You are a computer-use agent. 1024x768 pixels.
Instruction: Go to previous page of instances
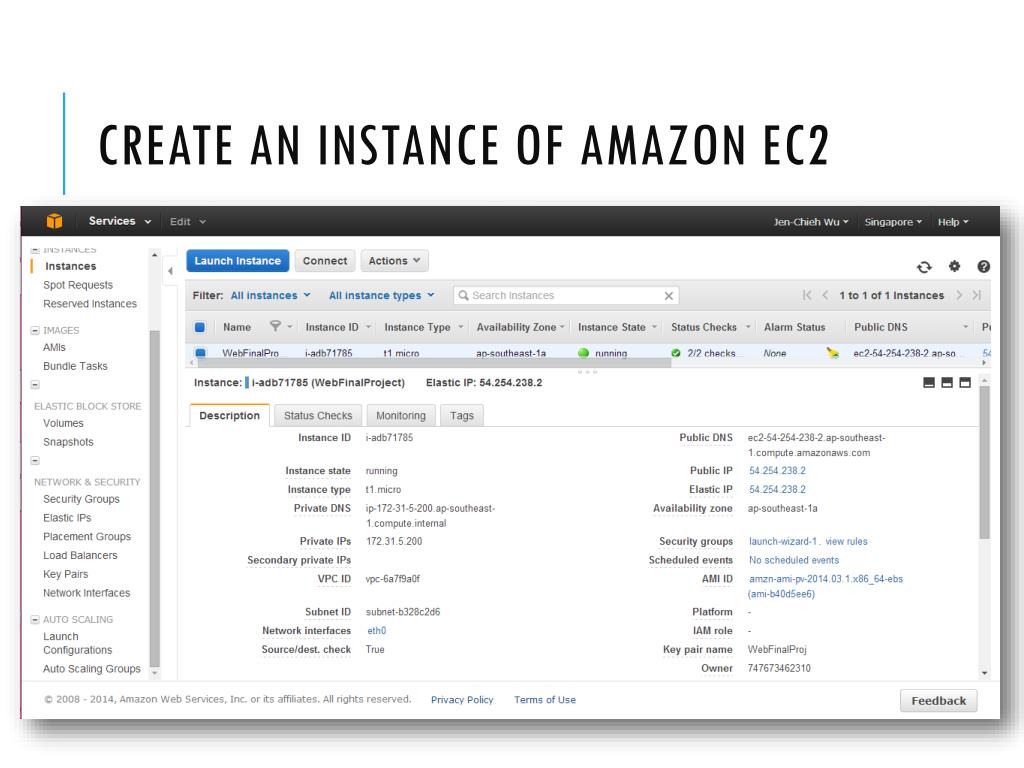click(x=825, y=295)
